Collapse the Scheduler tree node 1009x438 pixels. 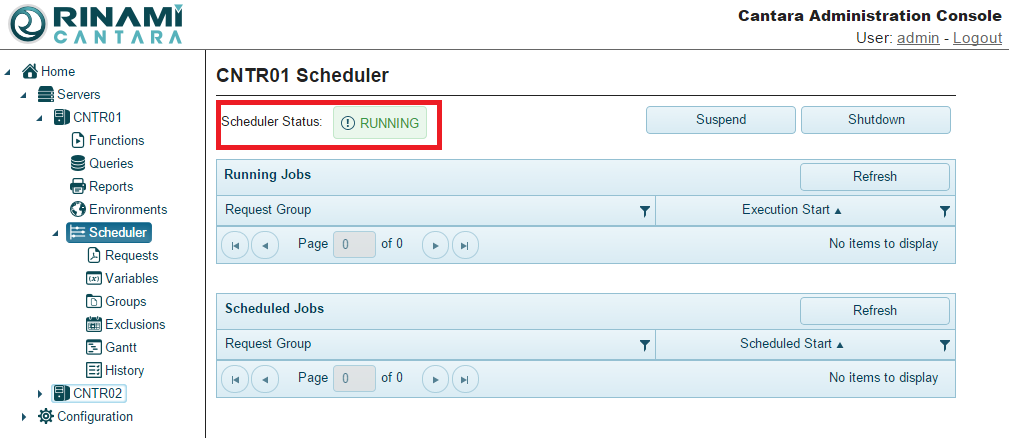pyautogui.click(x=56, y=233)
